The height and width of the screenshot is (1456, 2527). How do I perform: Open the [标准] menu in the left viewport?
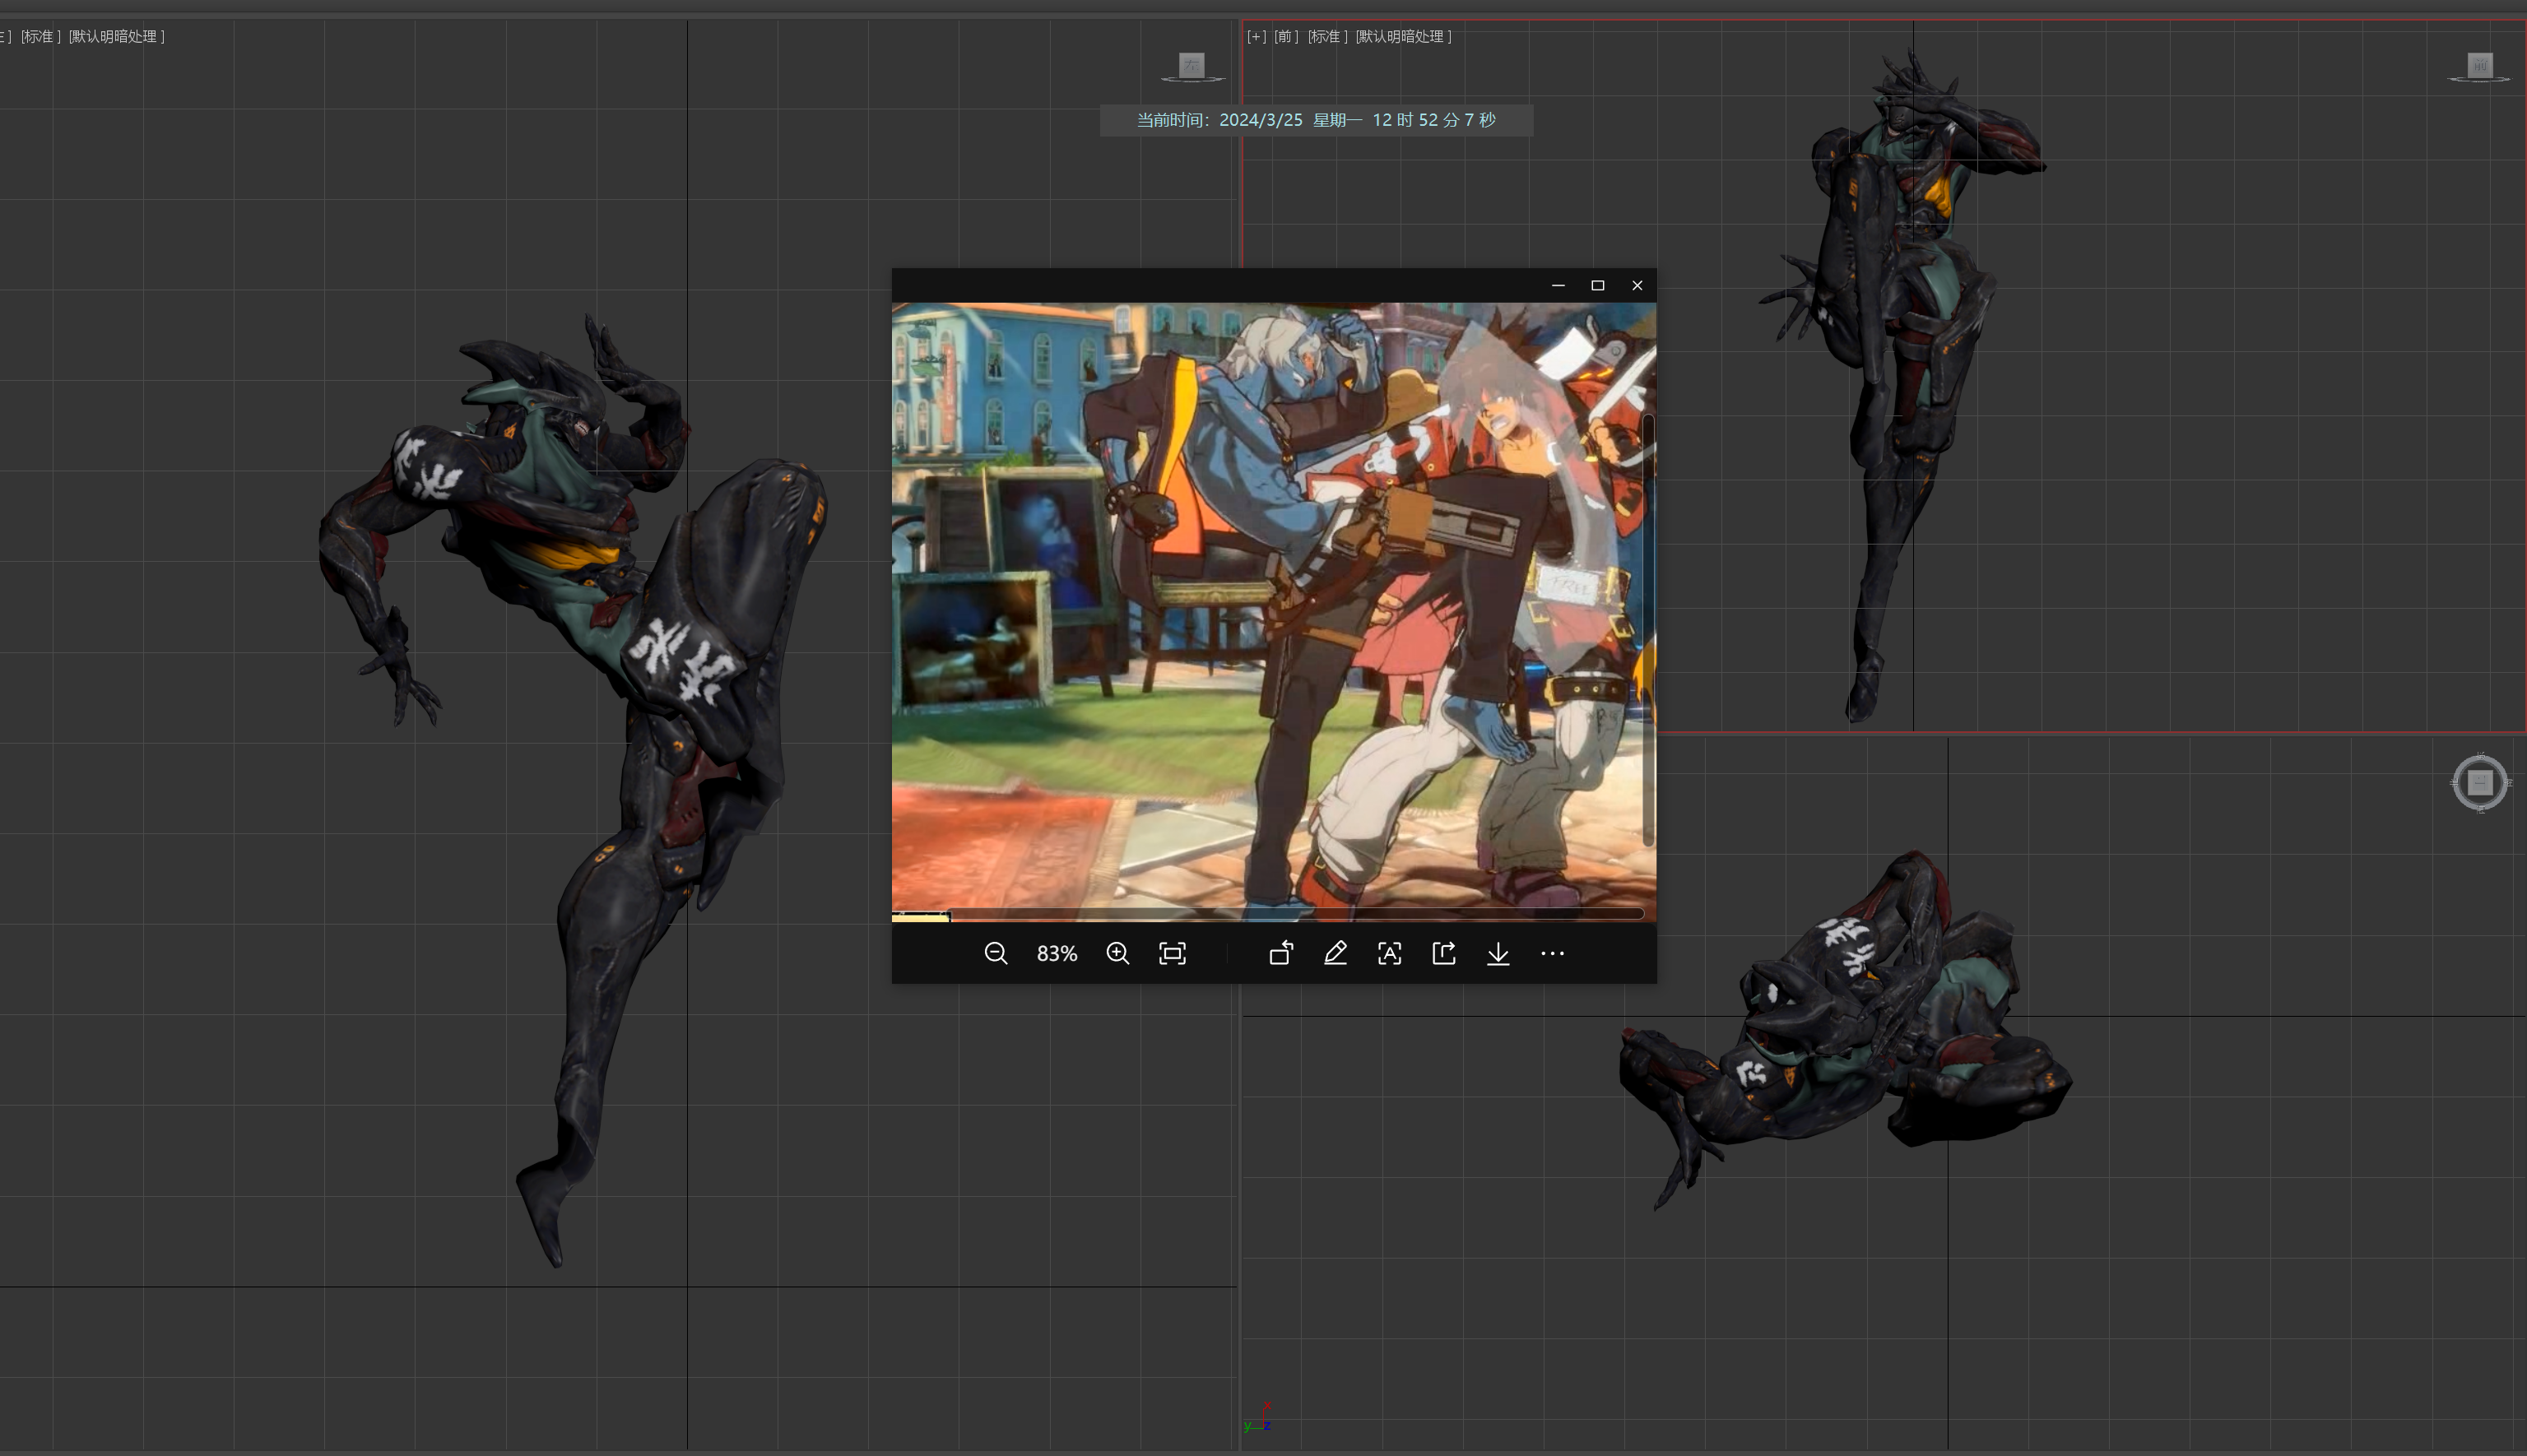(x=41, y=36)
